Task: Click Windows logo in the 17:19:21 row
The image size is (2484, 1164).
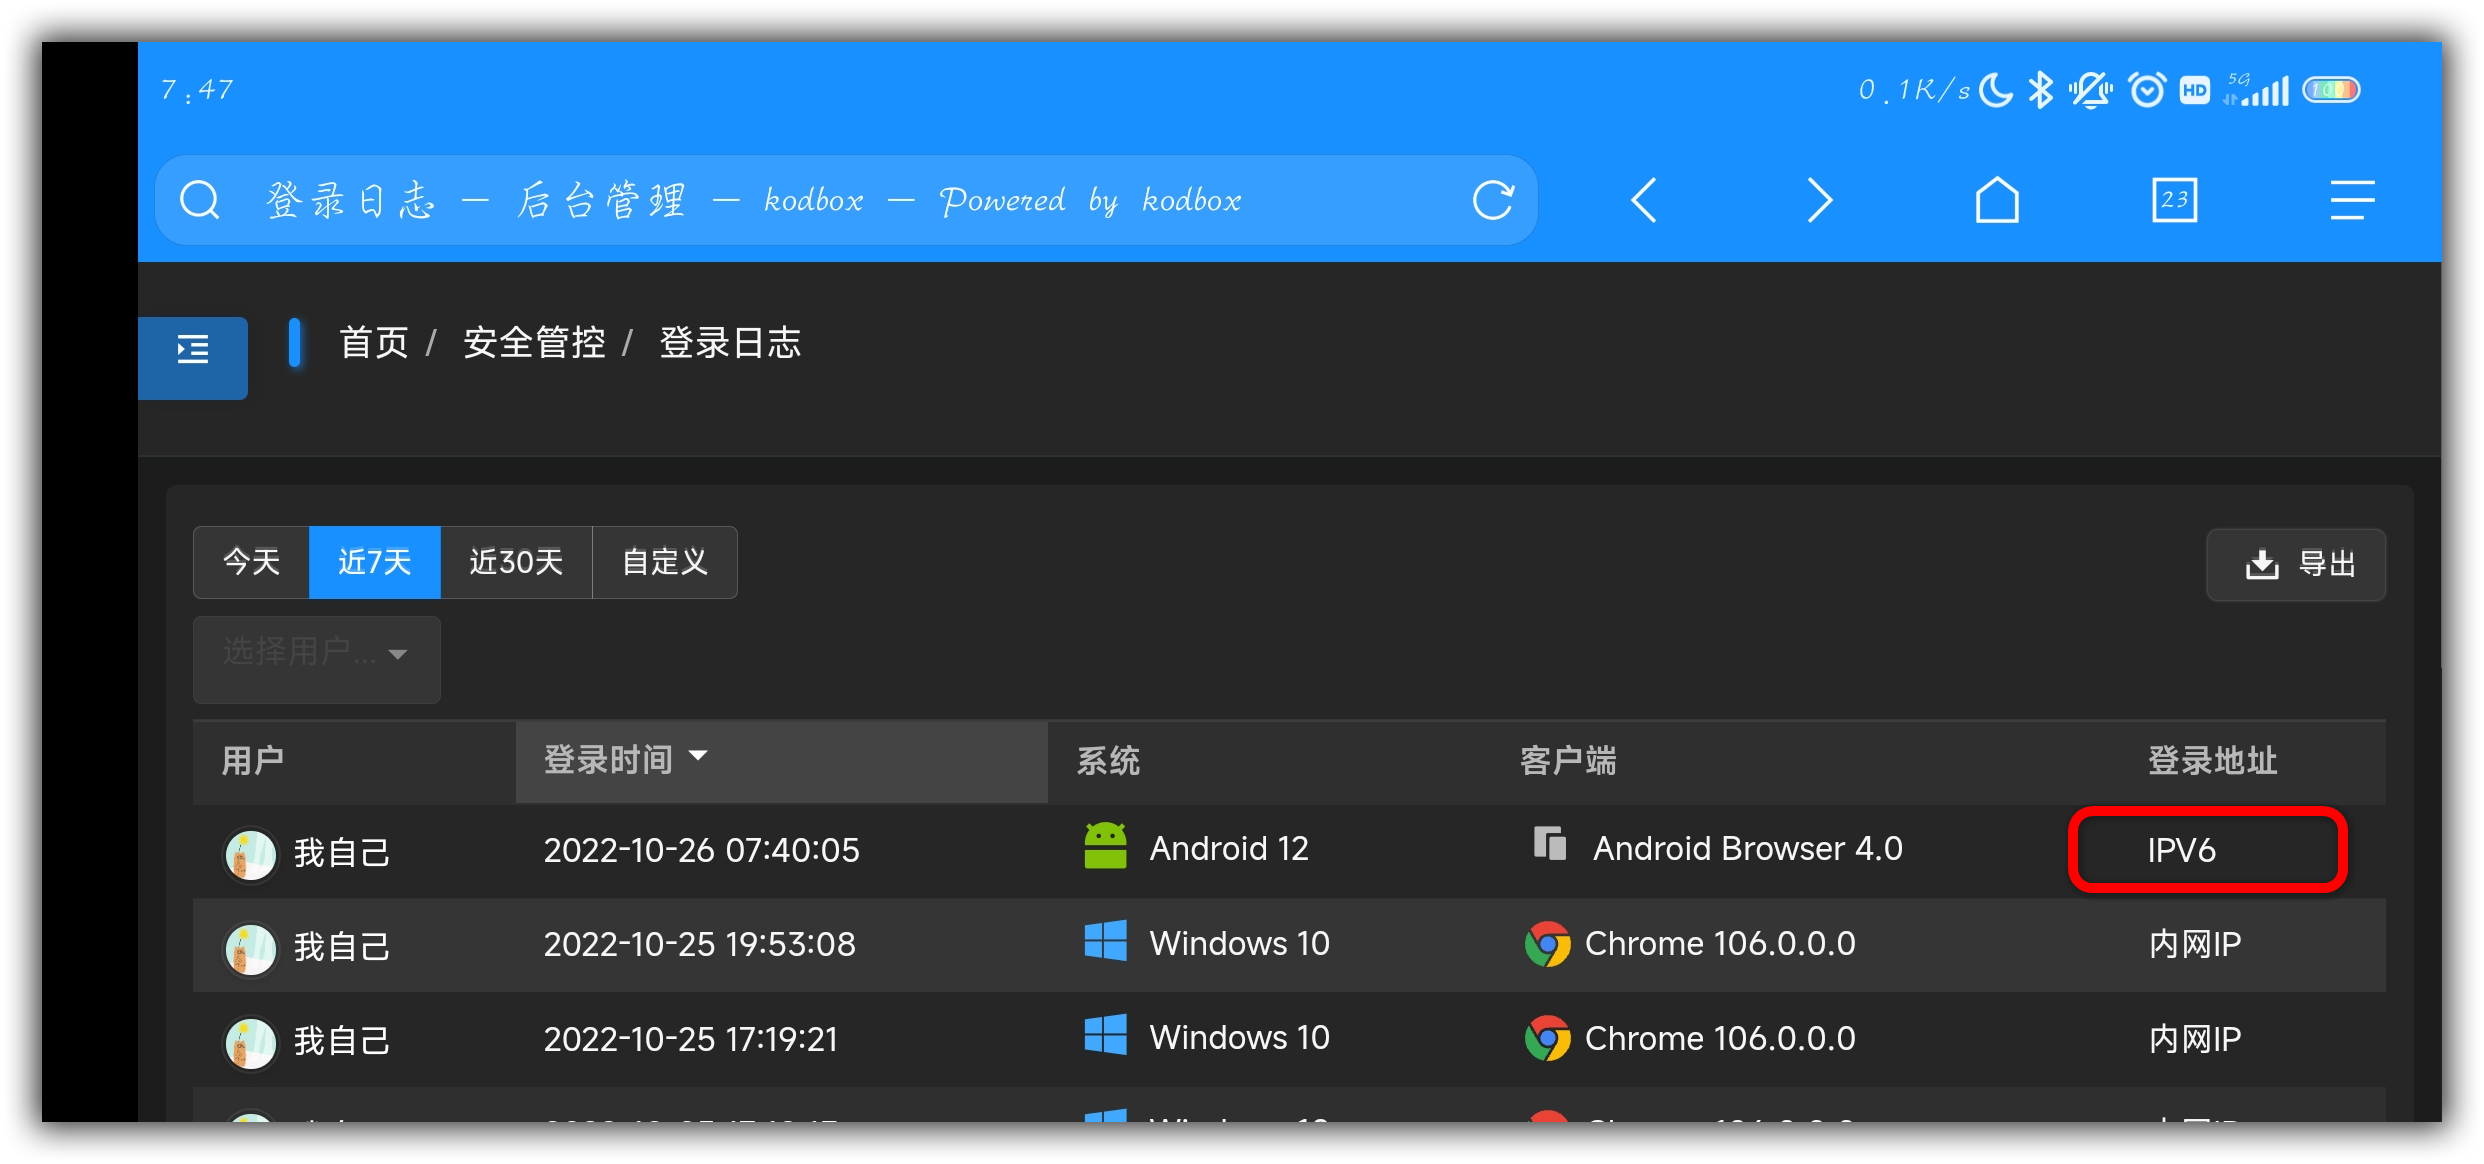Action: point(1105,1035)
